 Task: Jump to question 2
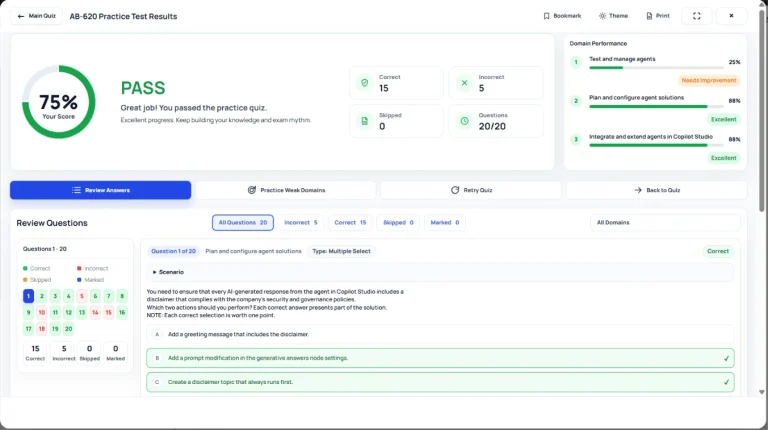[x=42, y=296]
